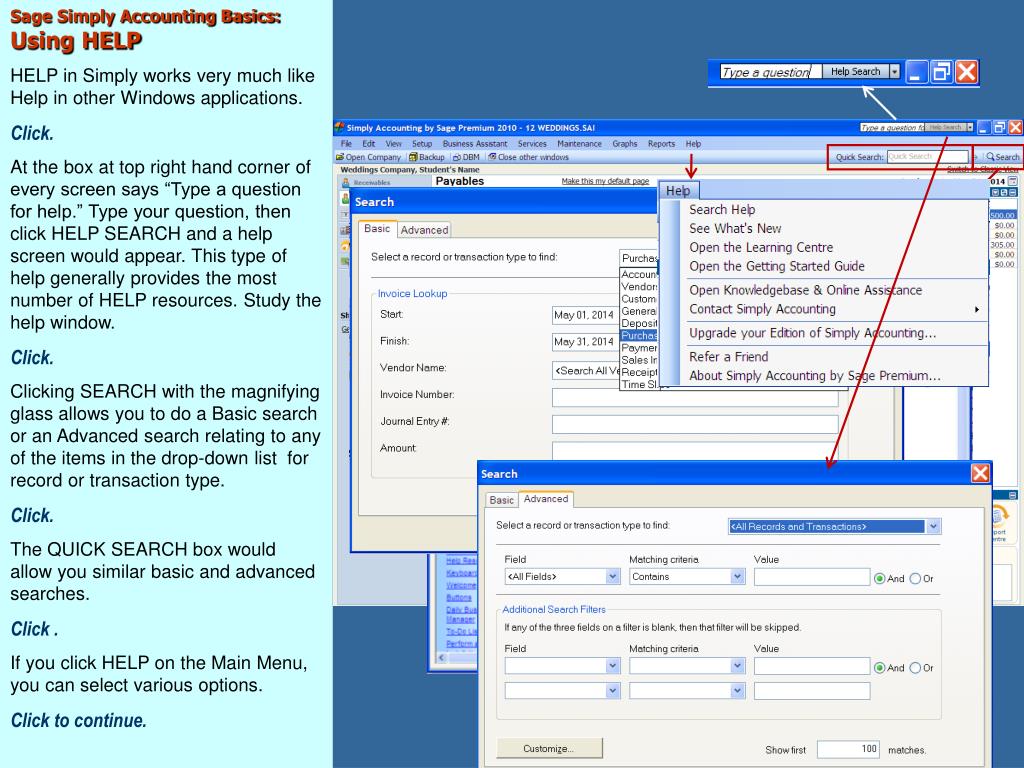Select the Or radio in Additional Search Filters

(x=915, y=667)
